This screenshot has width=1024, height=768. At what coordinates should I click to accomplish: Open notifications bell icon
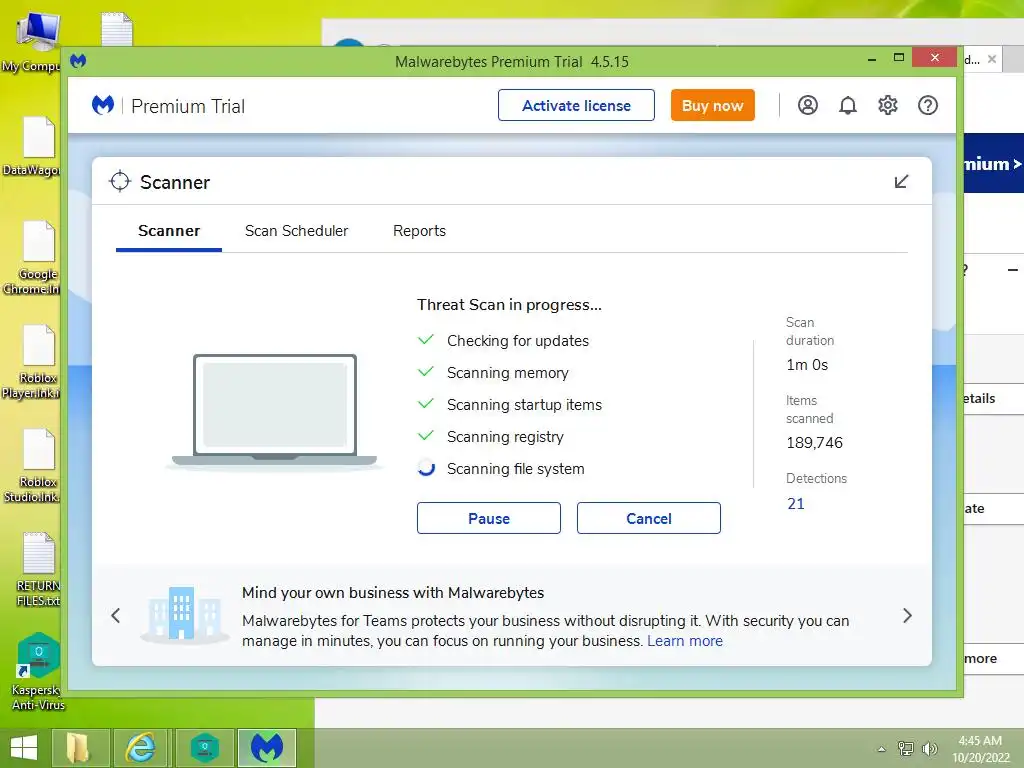[848, 105]
